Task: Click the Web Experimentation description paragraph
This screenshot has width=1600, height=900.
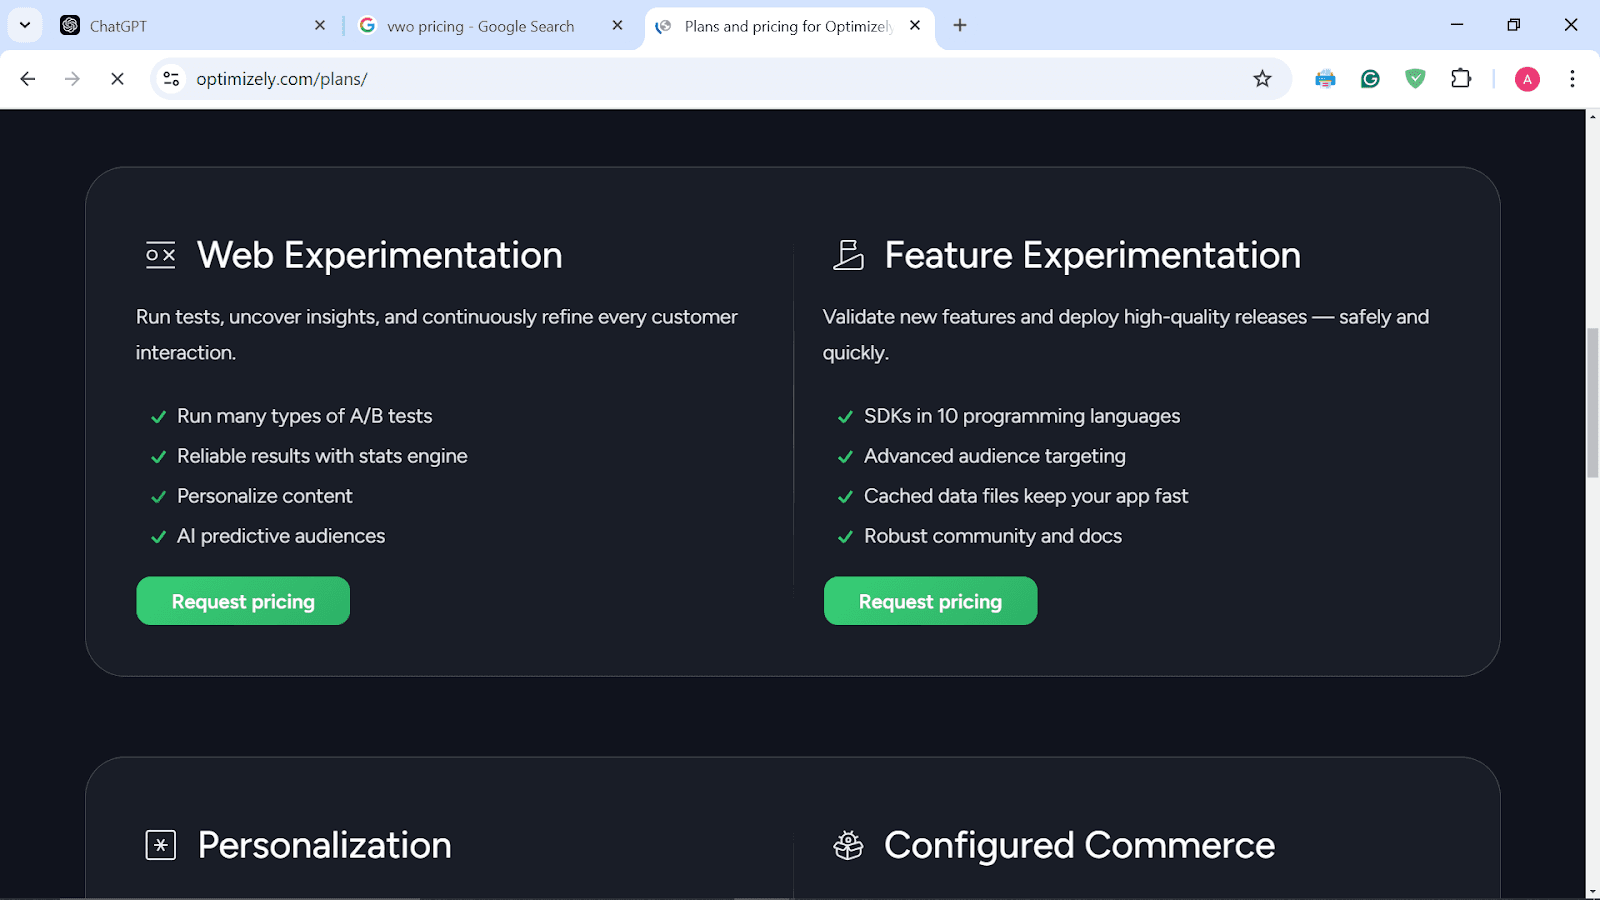Action: (437, 335)
